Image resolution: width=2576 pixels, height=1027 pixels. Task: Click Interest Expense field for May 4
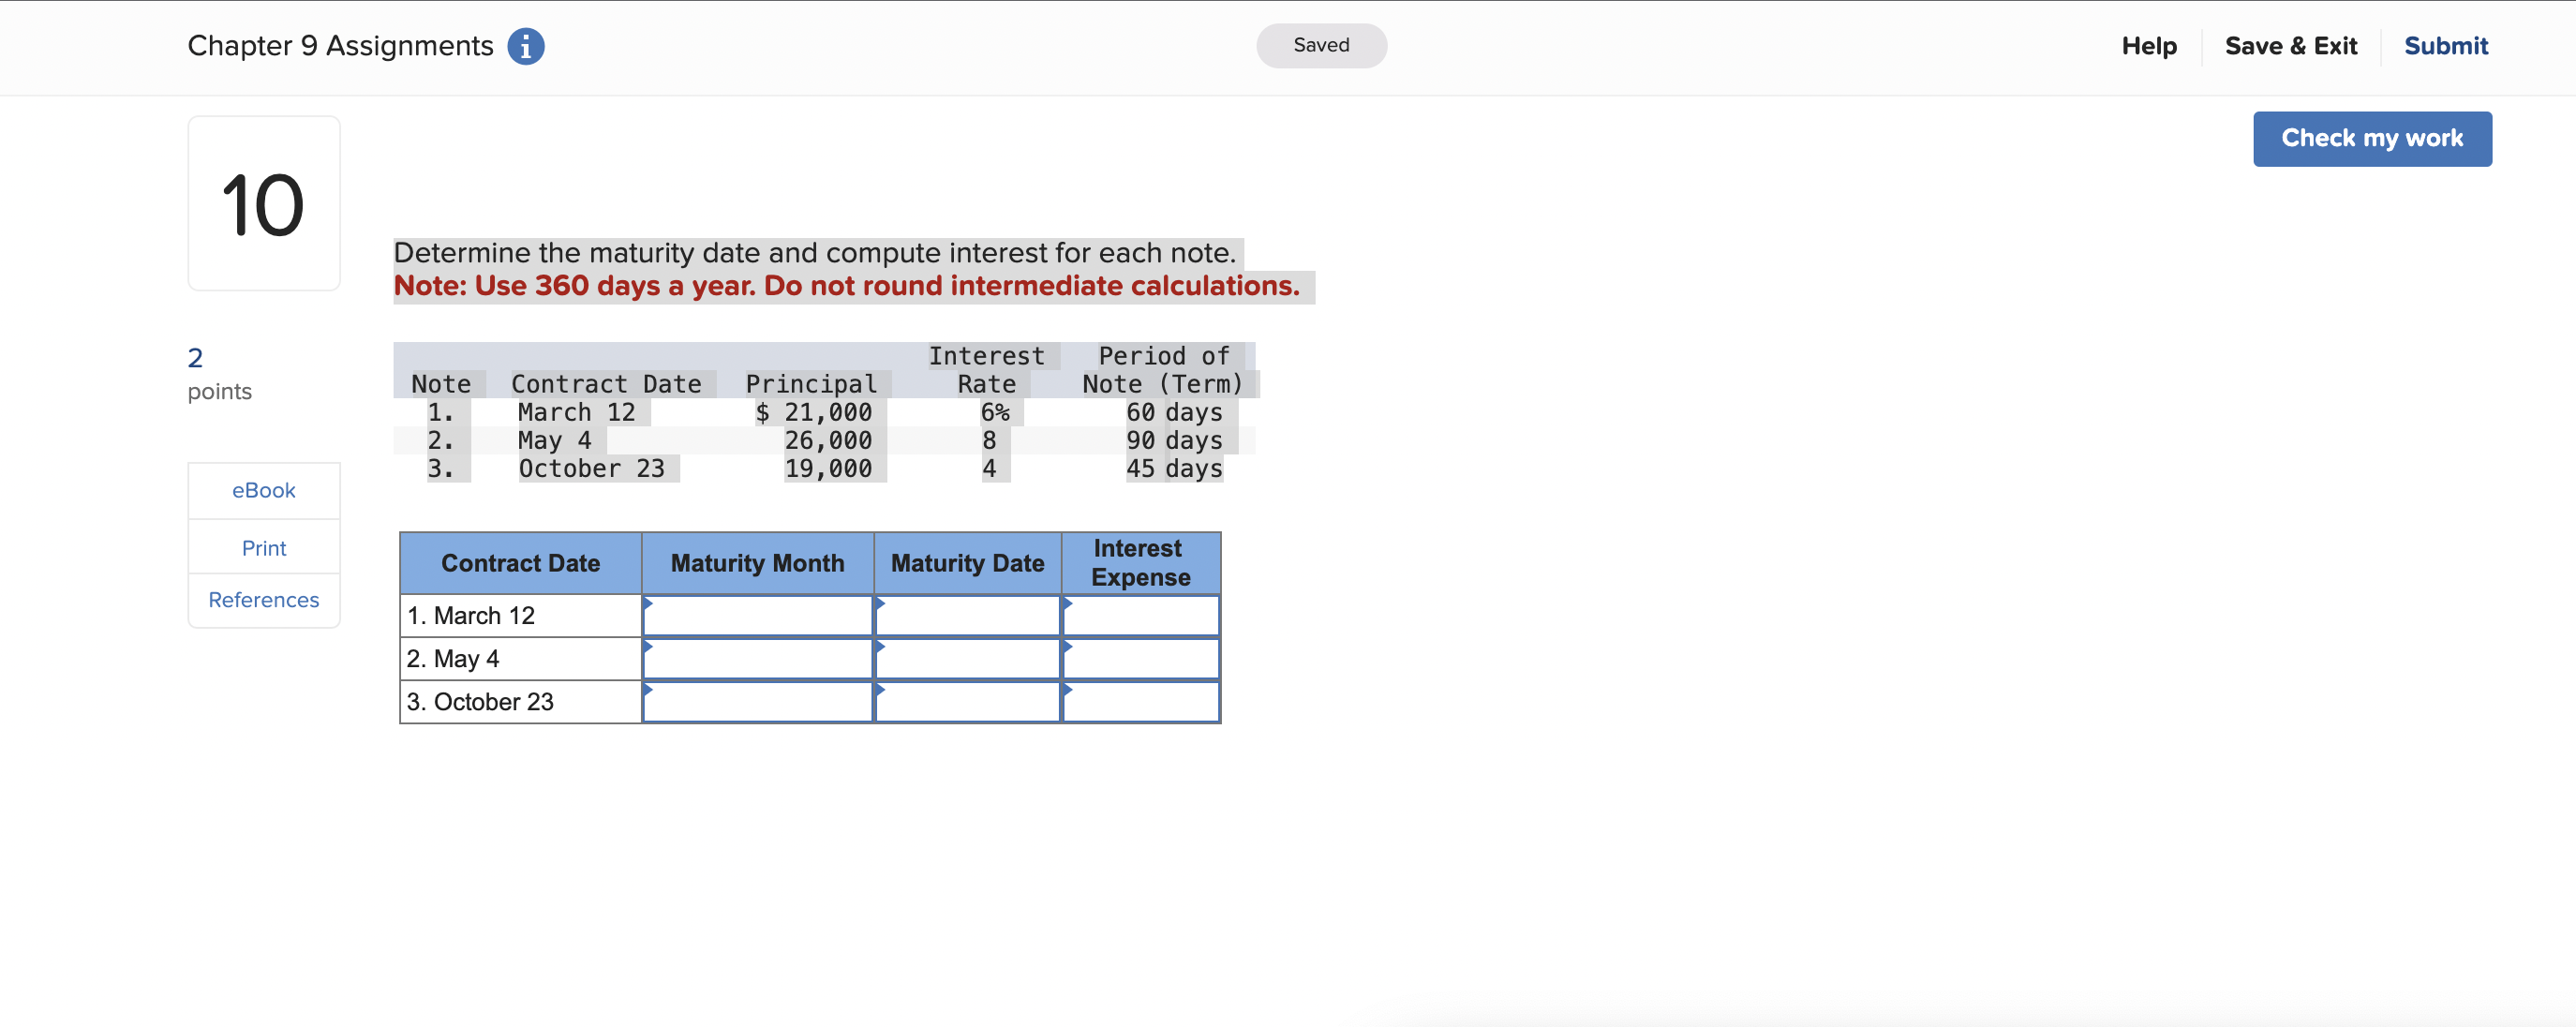(x=1140, y=659)
